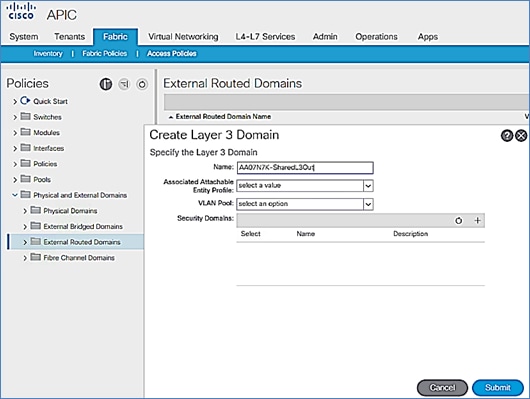This screenshot has width=530, height=399.
Task: Select Physical and External Domains tree item
Action: [80, 195]
